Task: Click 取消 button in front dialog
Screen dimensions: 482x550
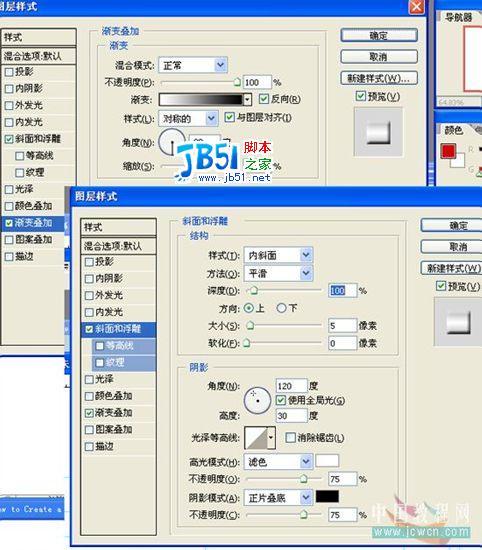Action: [x=451, y=247]
